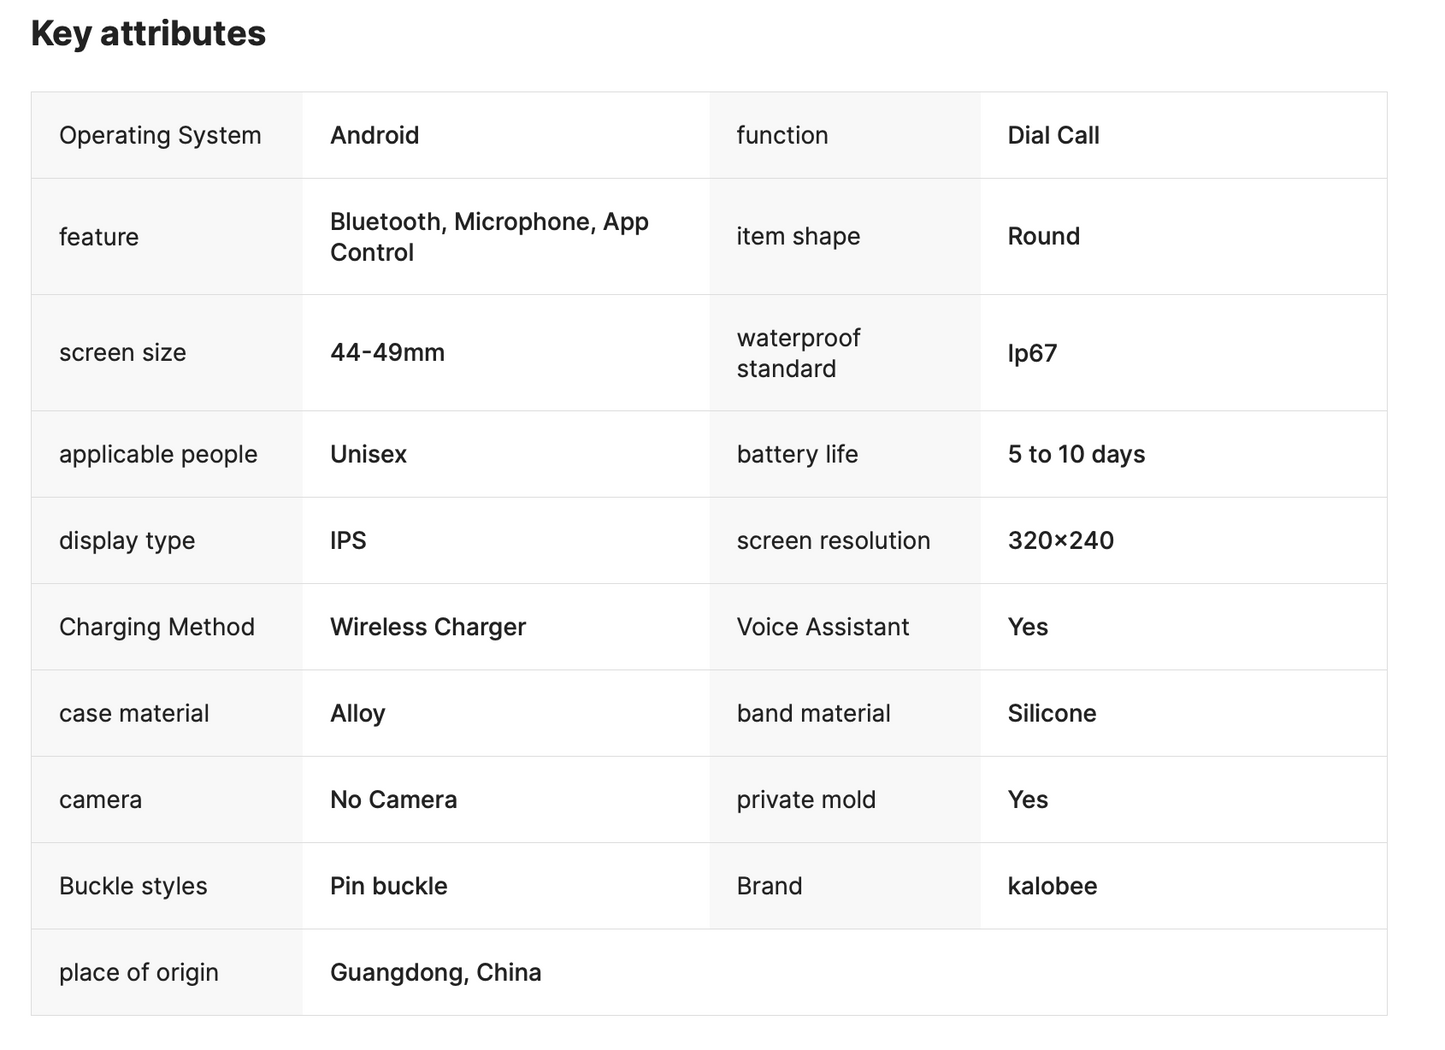Select the Pin buckle value

click(388, 886)
